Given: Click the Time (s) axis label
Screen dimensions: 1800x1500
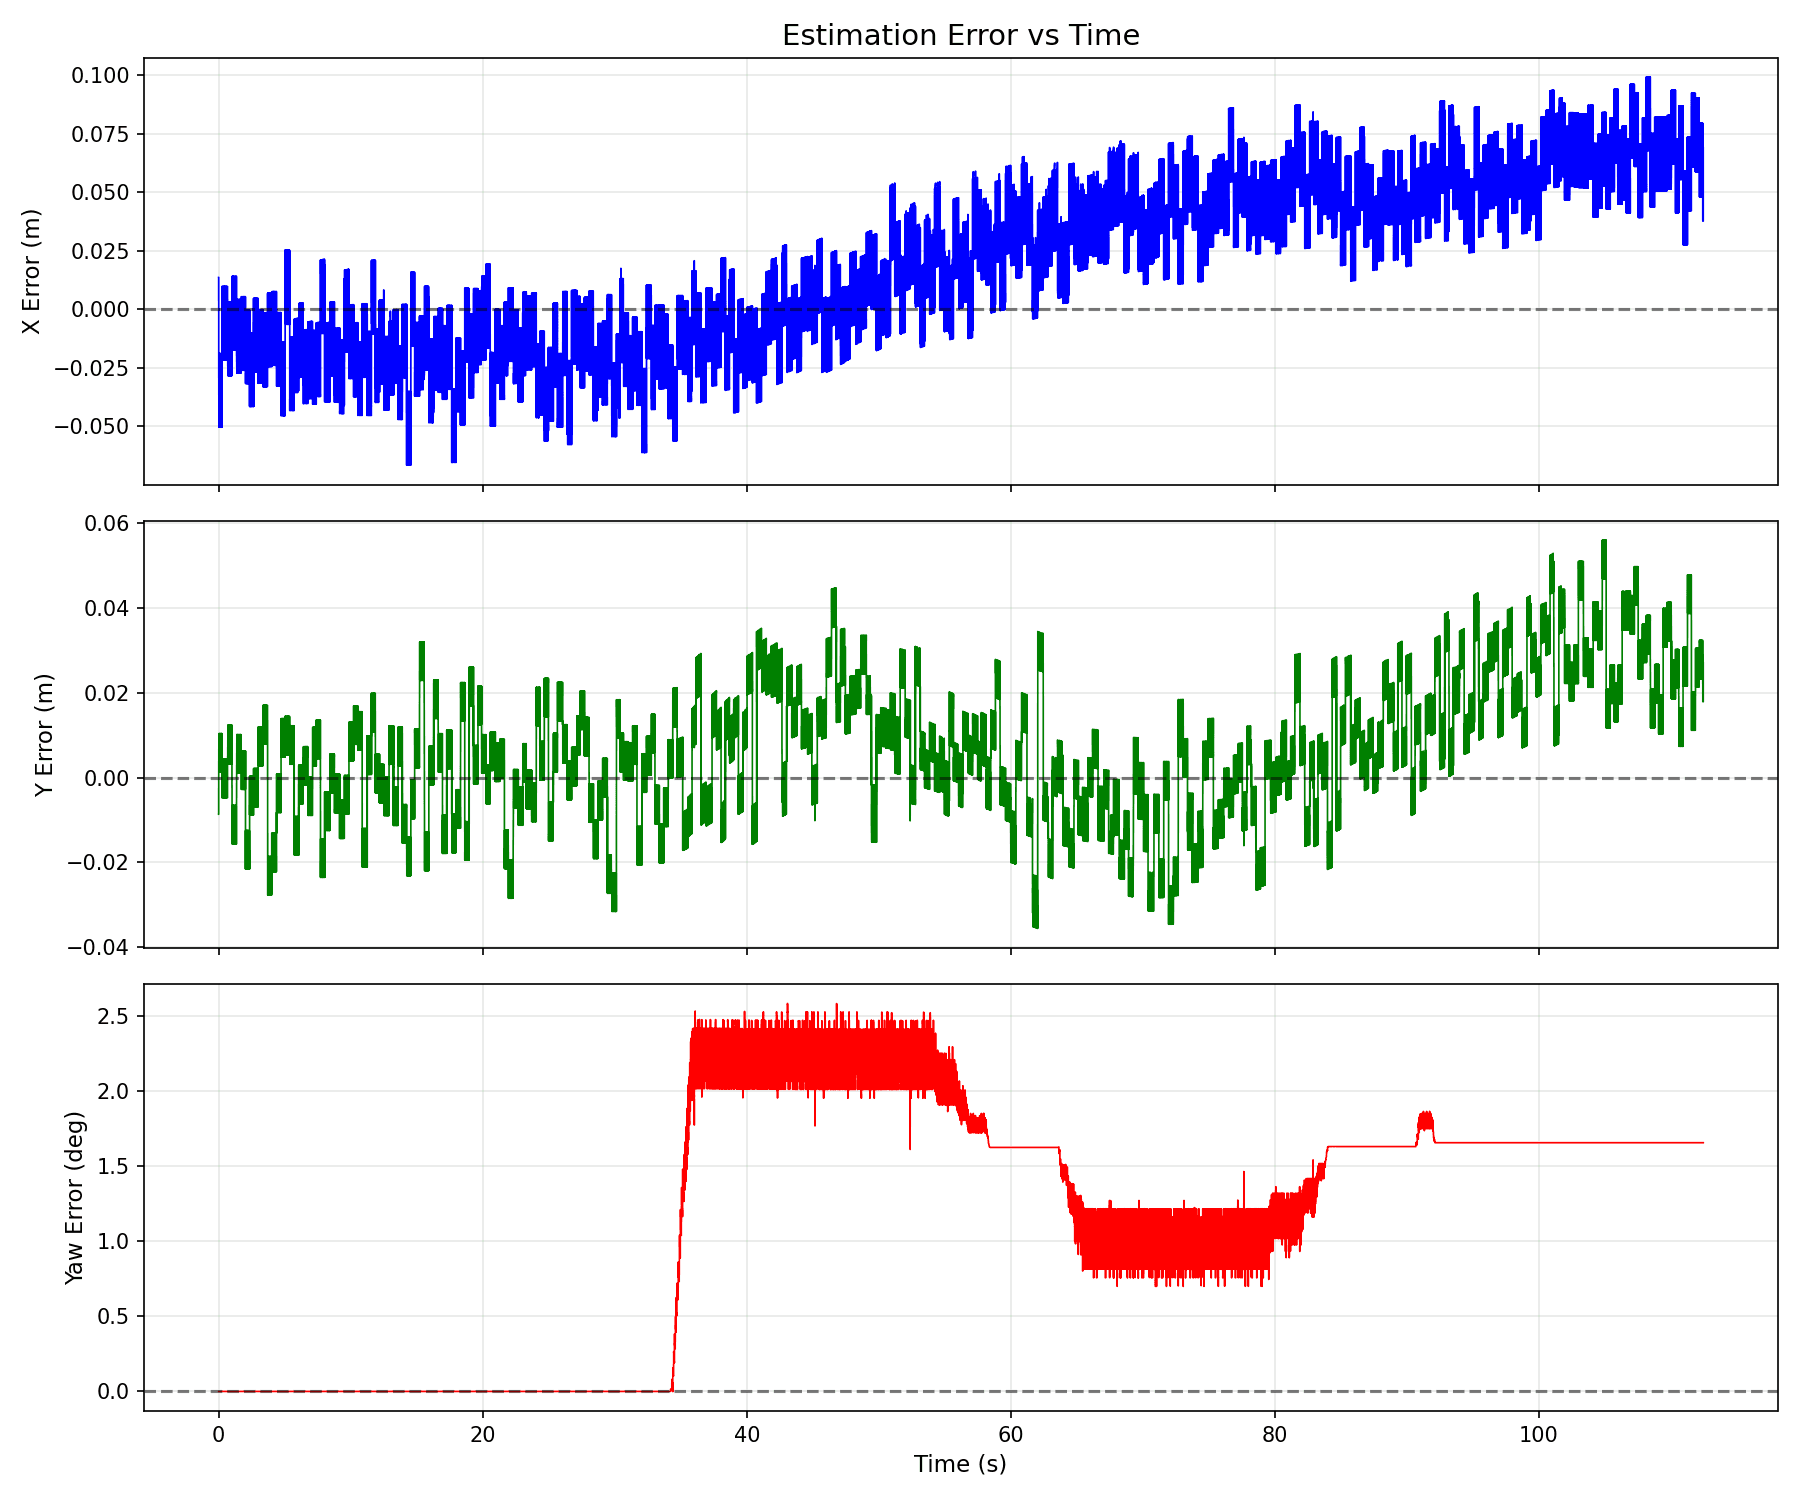Looking at the screenshot, I should [x=960, y=1463].
